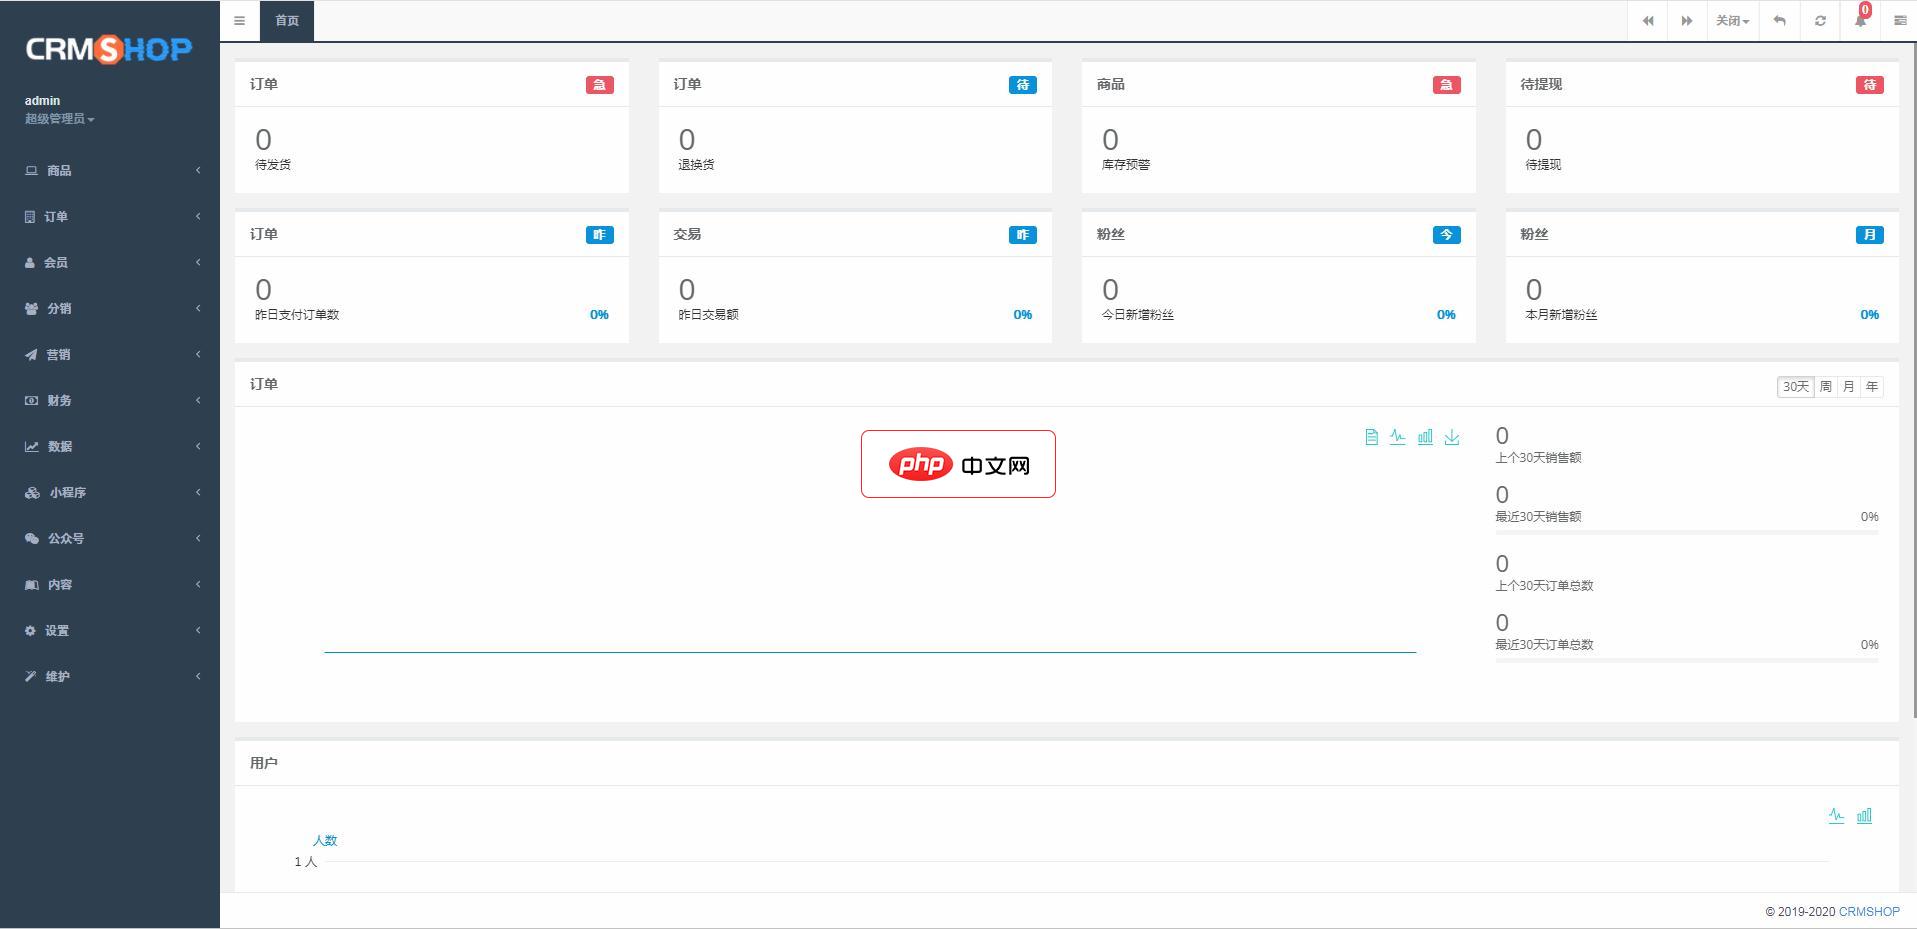Switch order chart to bar view icon
1917x929 pixels.
click(x=1425, y=437)
